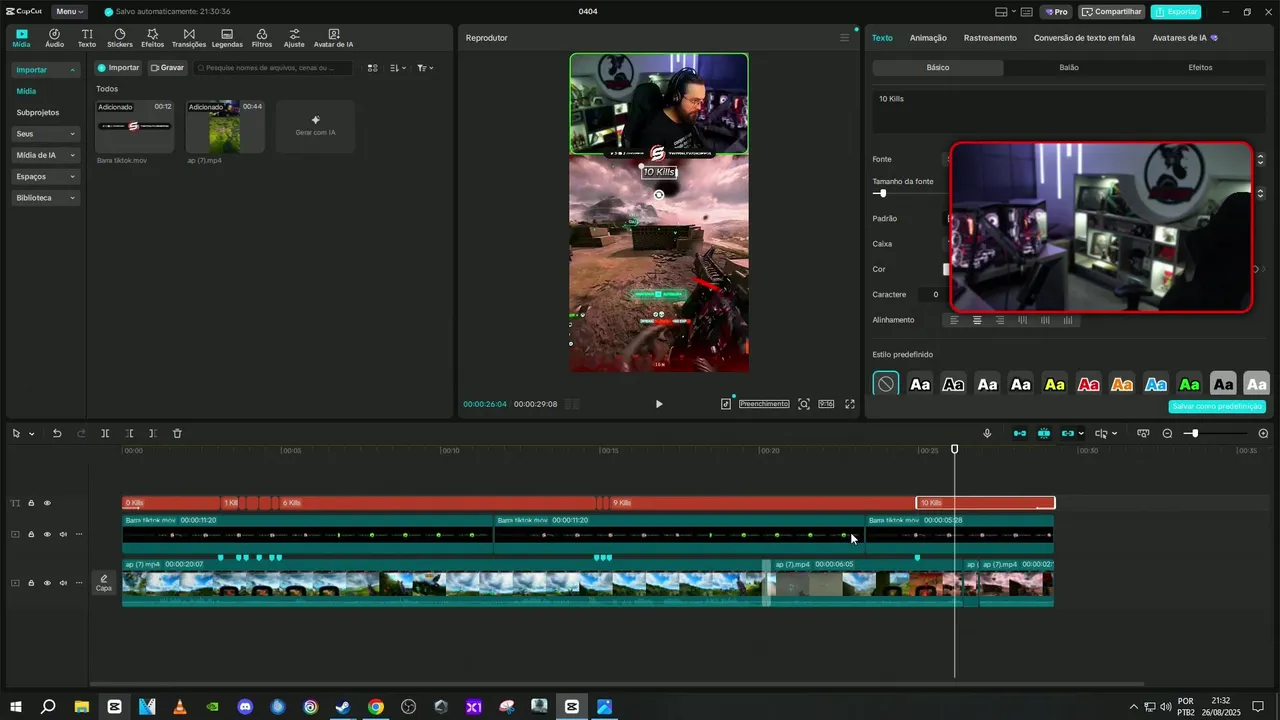
Task: Click the media search field
Action: [273, 68]
